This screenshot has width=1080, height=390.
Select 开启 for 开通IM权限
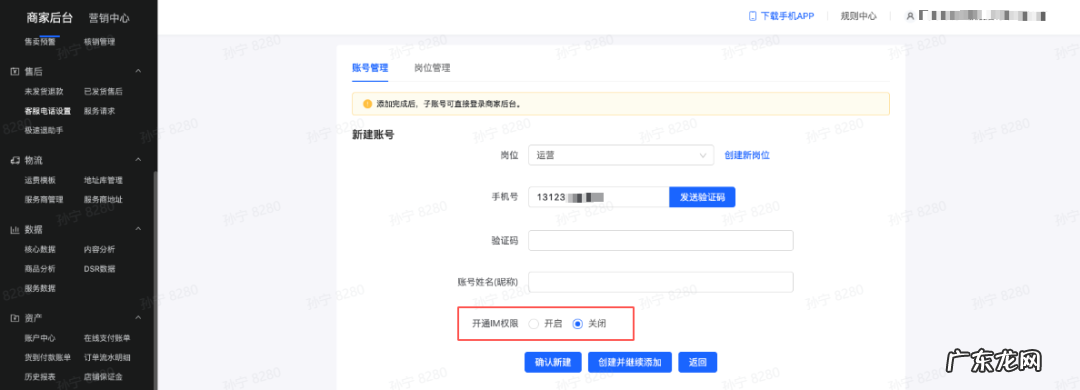534,323
